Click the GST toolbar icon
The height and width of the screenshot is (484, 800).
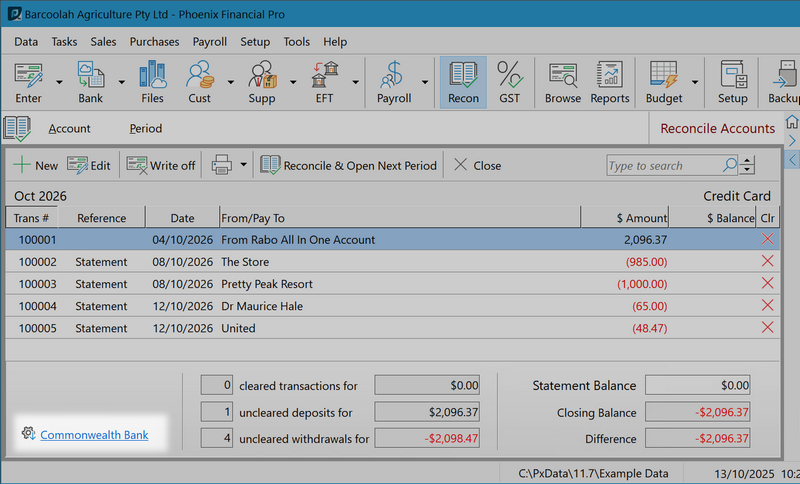pos(509,81)
